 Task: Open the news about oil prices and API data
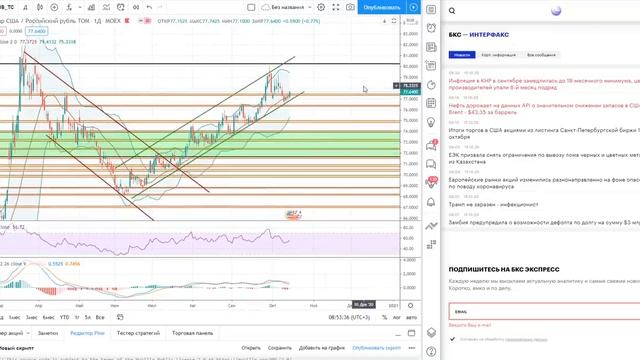(544, 109)
